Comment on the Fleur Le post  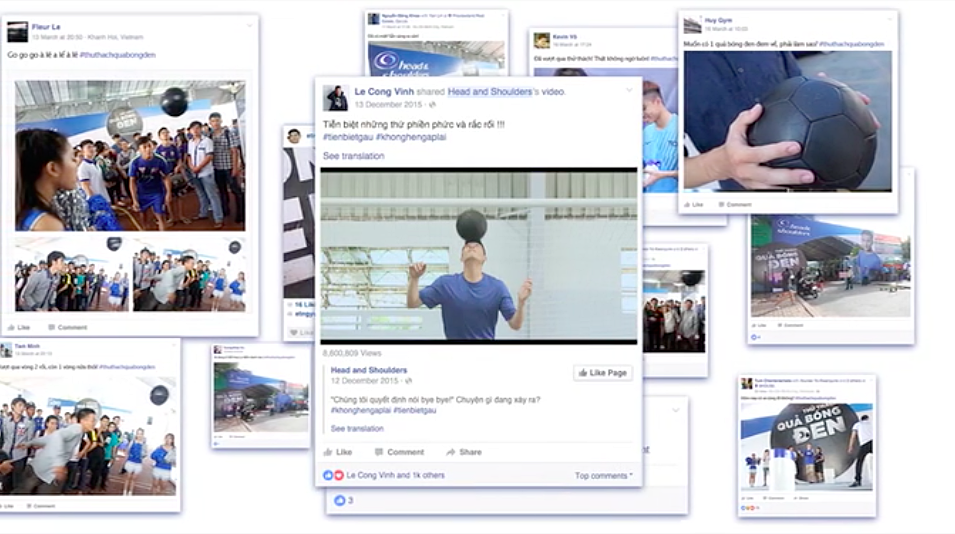(68, 328)
